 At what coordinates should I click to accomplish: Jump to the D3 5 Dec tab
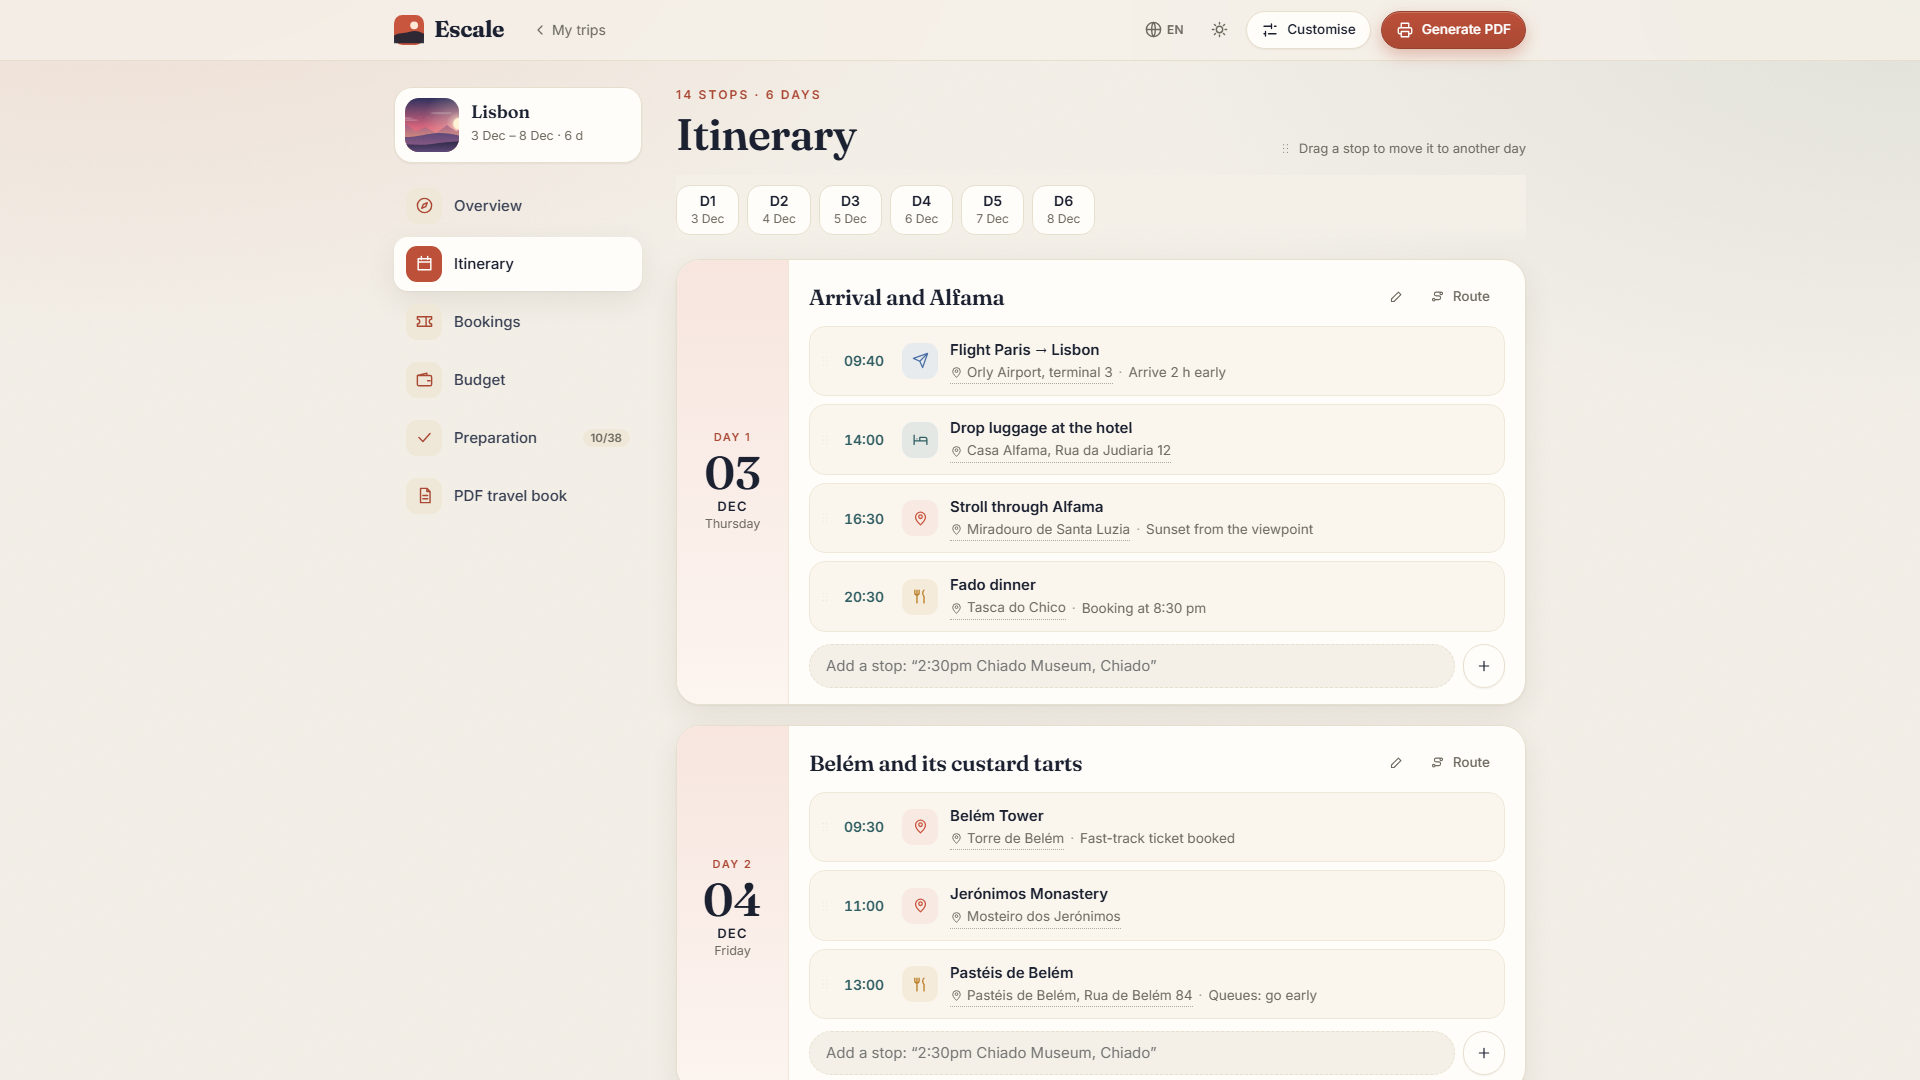[x=850, y=210]
